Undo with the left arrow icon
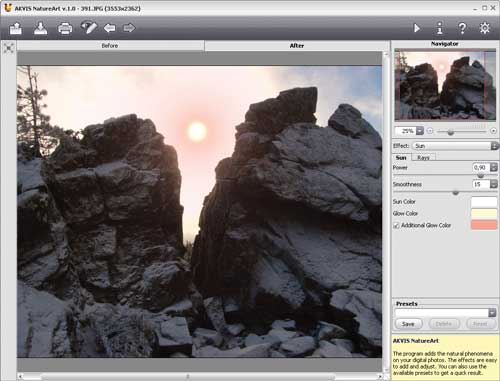This screenshot has height=381, width=500. click(110, 28)
